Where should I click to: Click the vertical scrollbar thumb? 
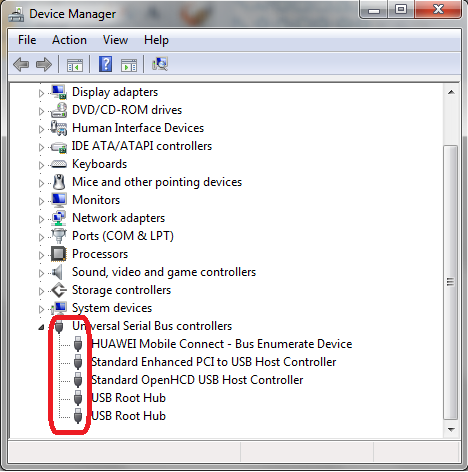(x=451, y=282)
